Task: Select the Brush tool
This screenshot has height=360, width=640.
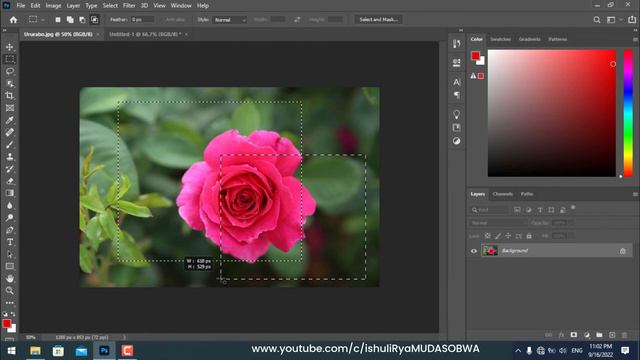Action: coord(9,144)
